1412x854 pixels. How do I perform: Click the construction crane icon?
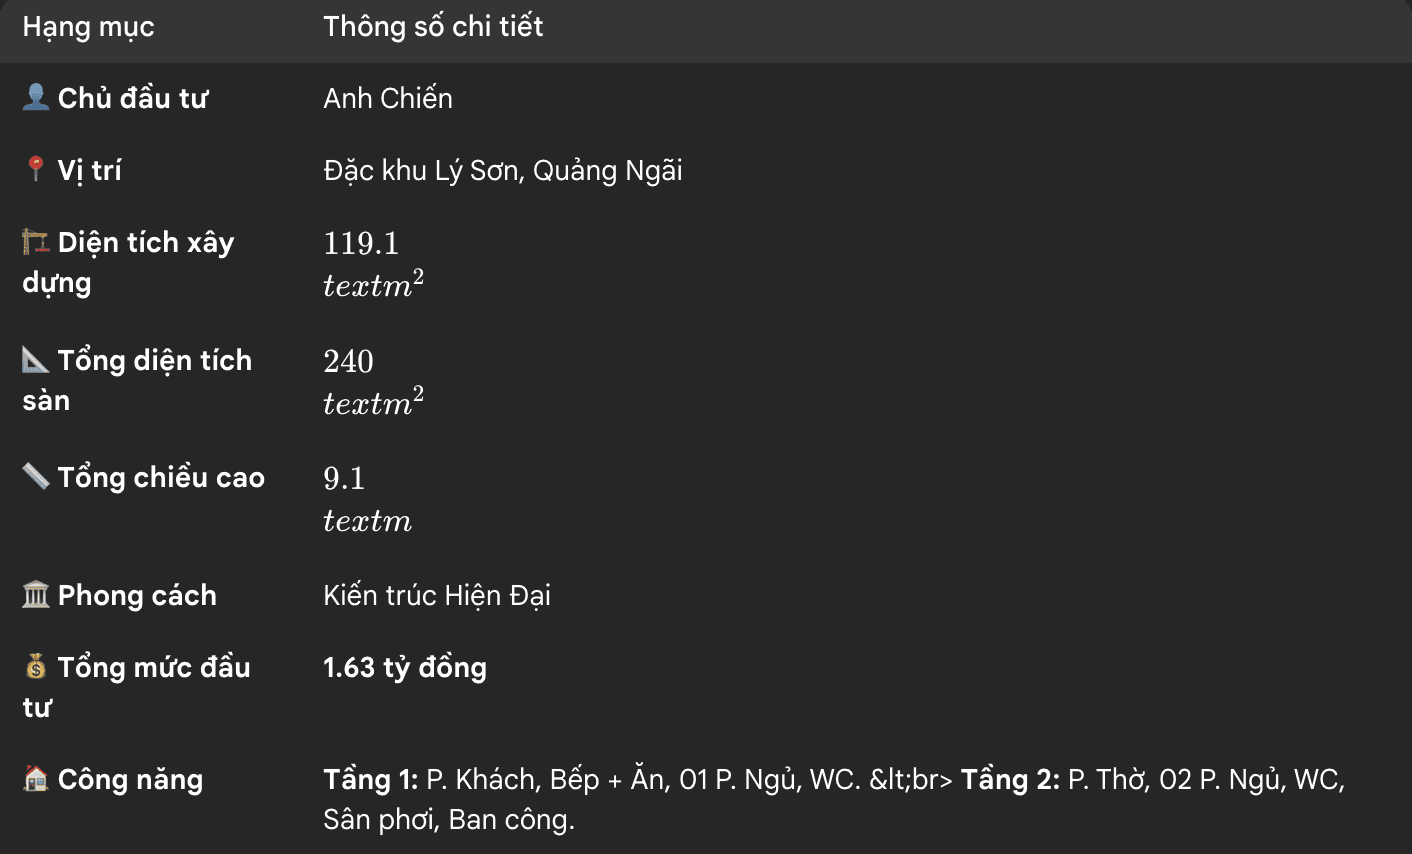click(36, 241)
